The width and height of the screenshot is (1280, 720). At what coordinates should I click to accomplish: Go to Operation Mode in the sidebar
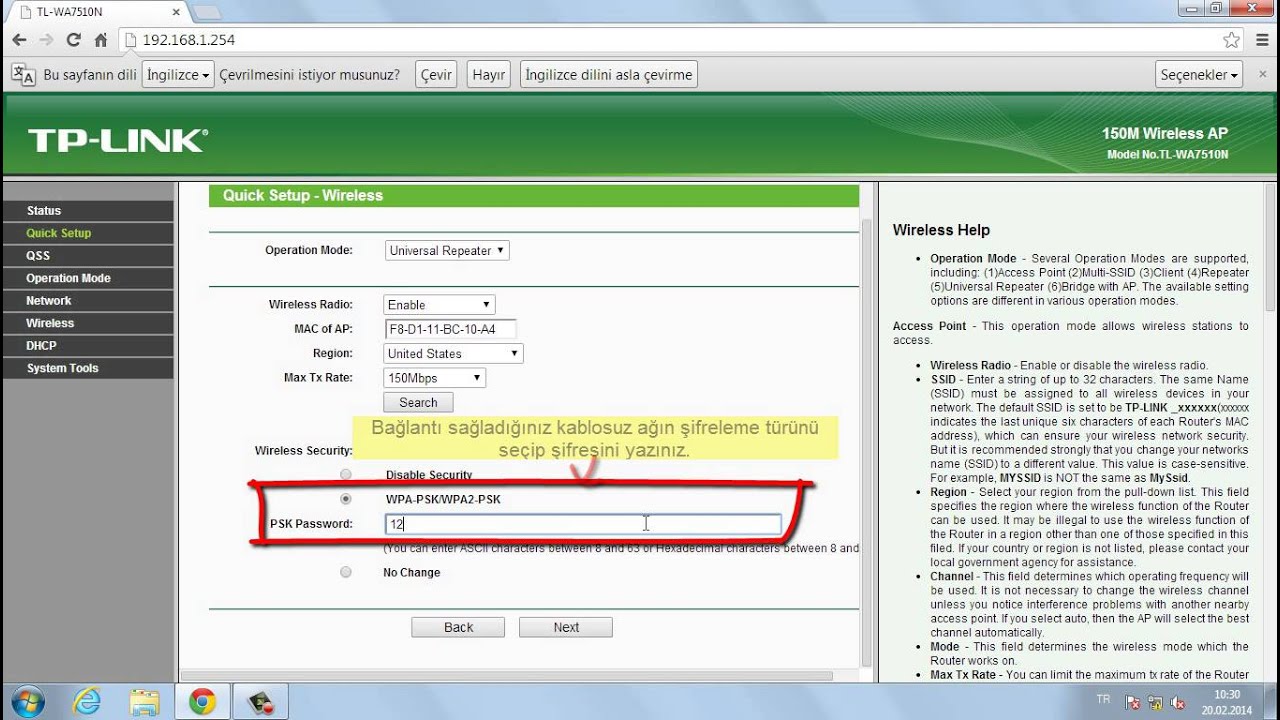[87, 278]
